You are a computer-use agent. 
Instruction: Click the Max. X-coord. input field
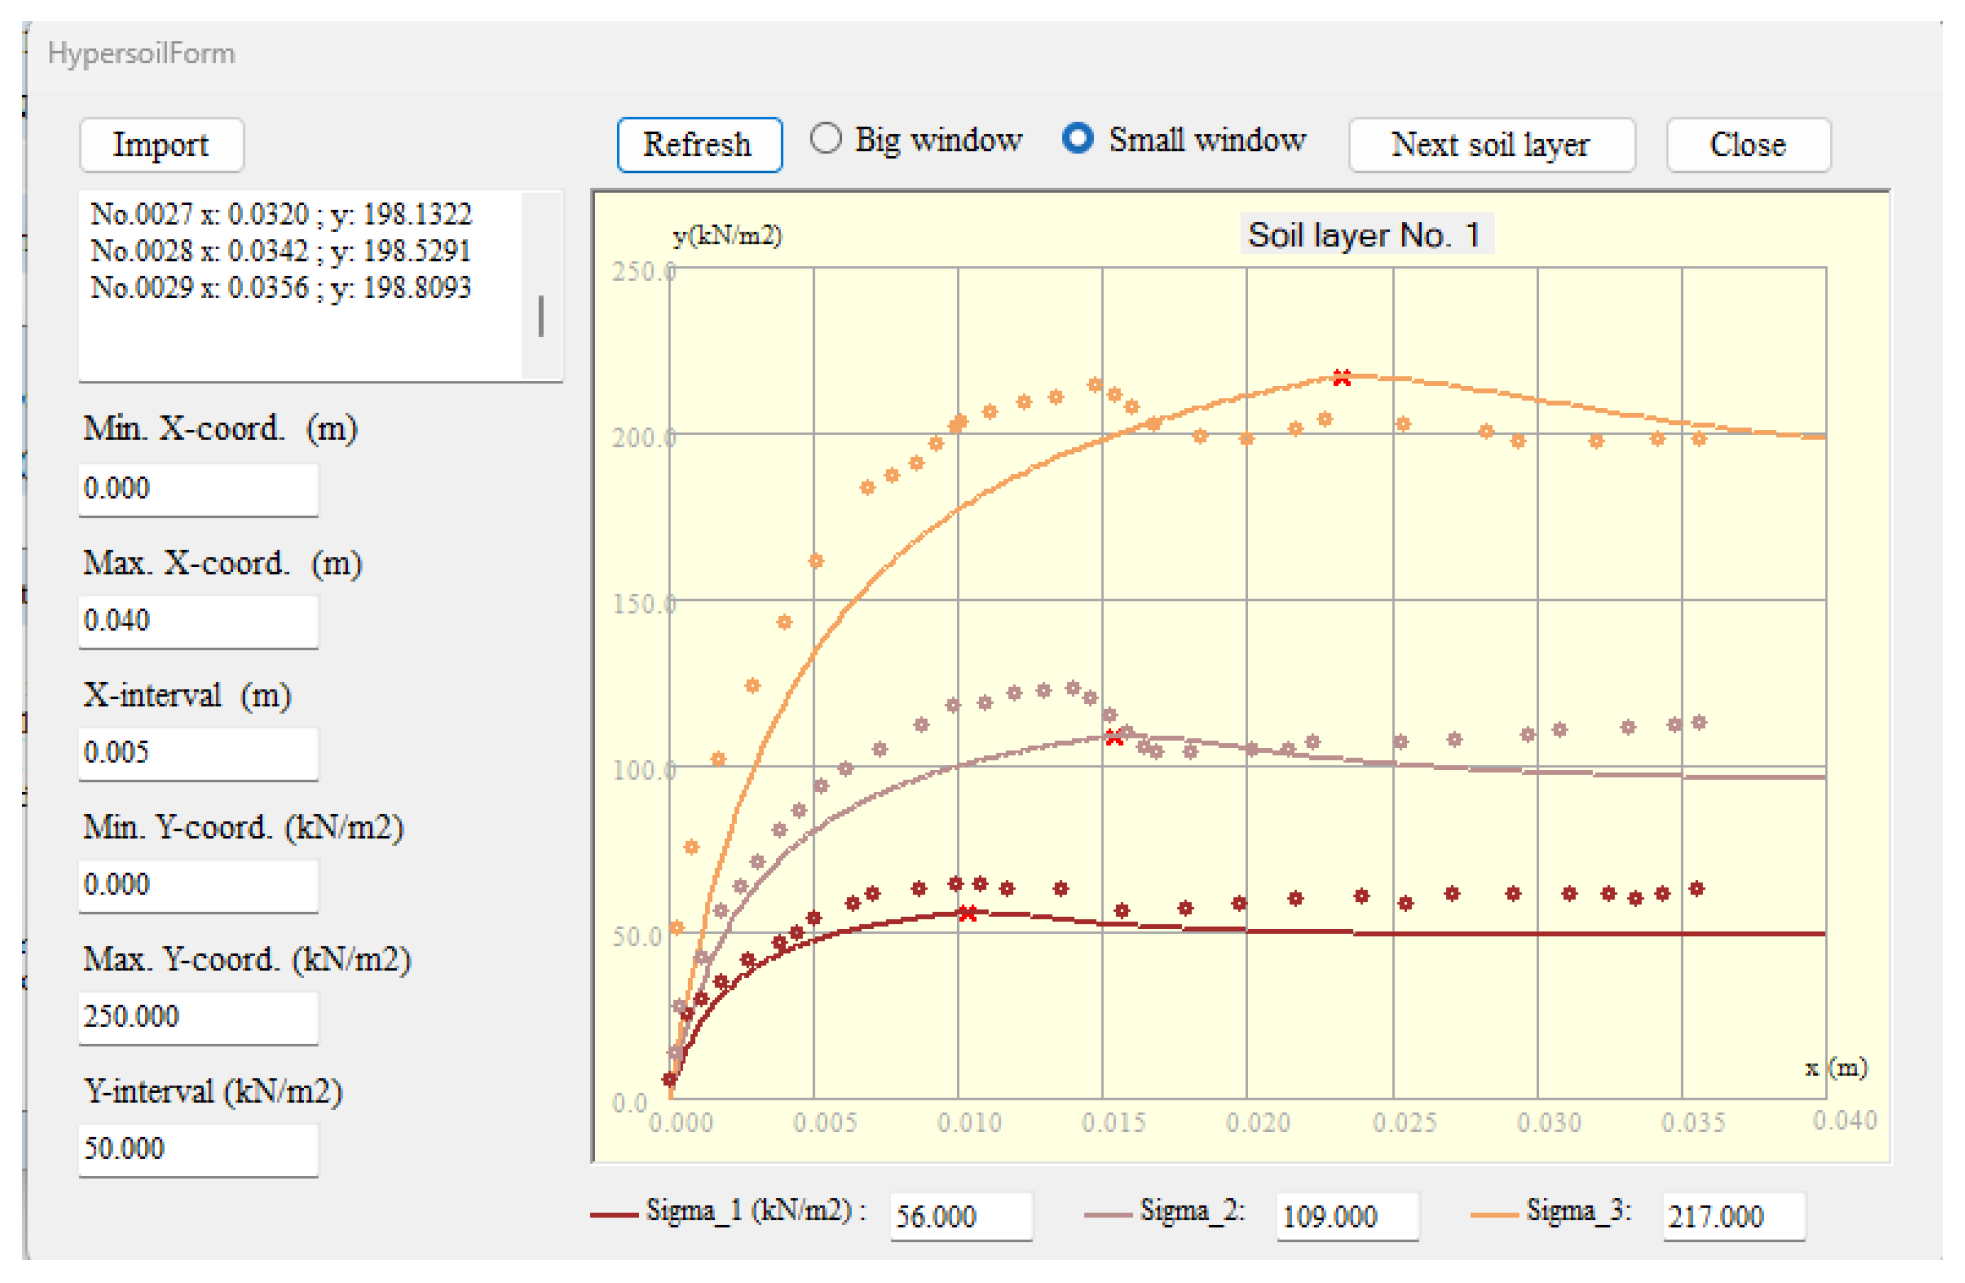tap(198, 621)
